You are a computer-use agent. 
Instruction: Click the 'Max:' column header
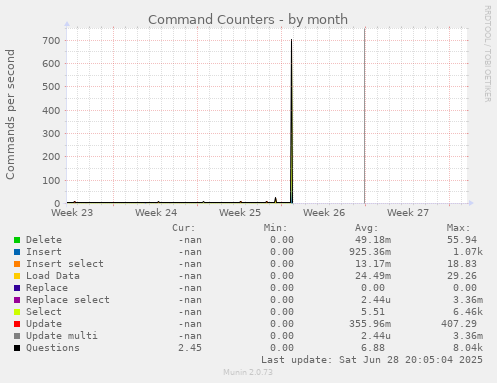pos(458,228)
